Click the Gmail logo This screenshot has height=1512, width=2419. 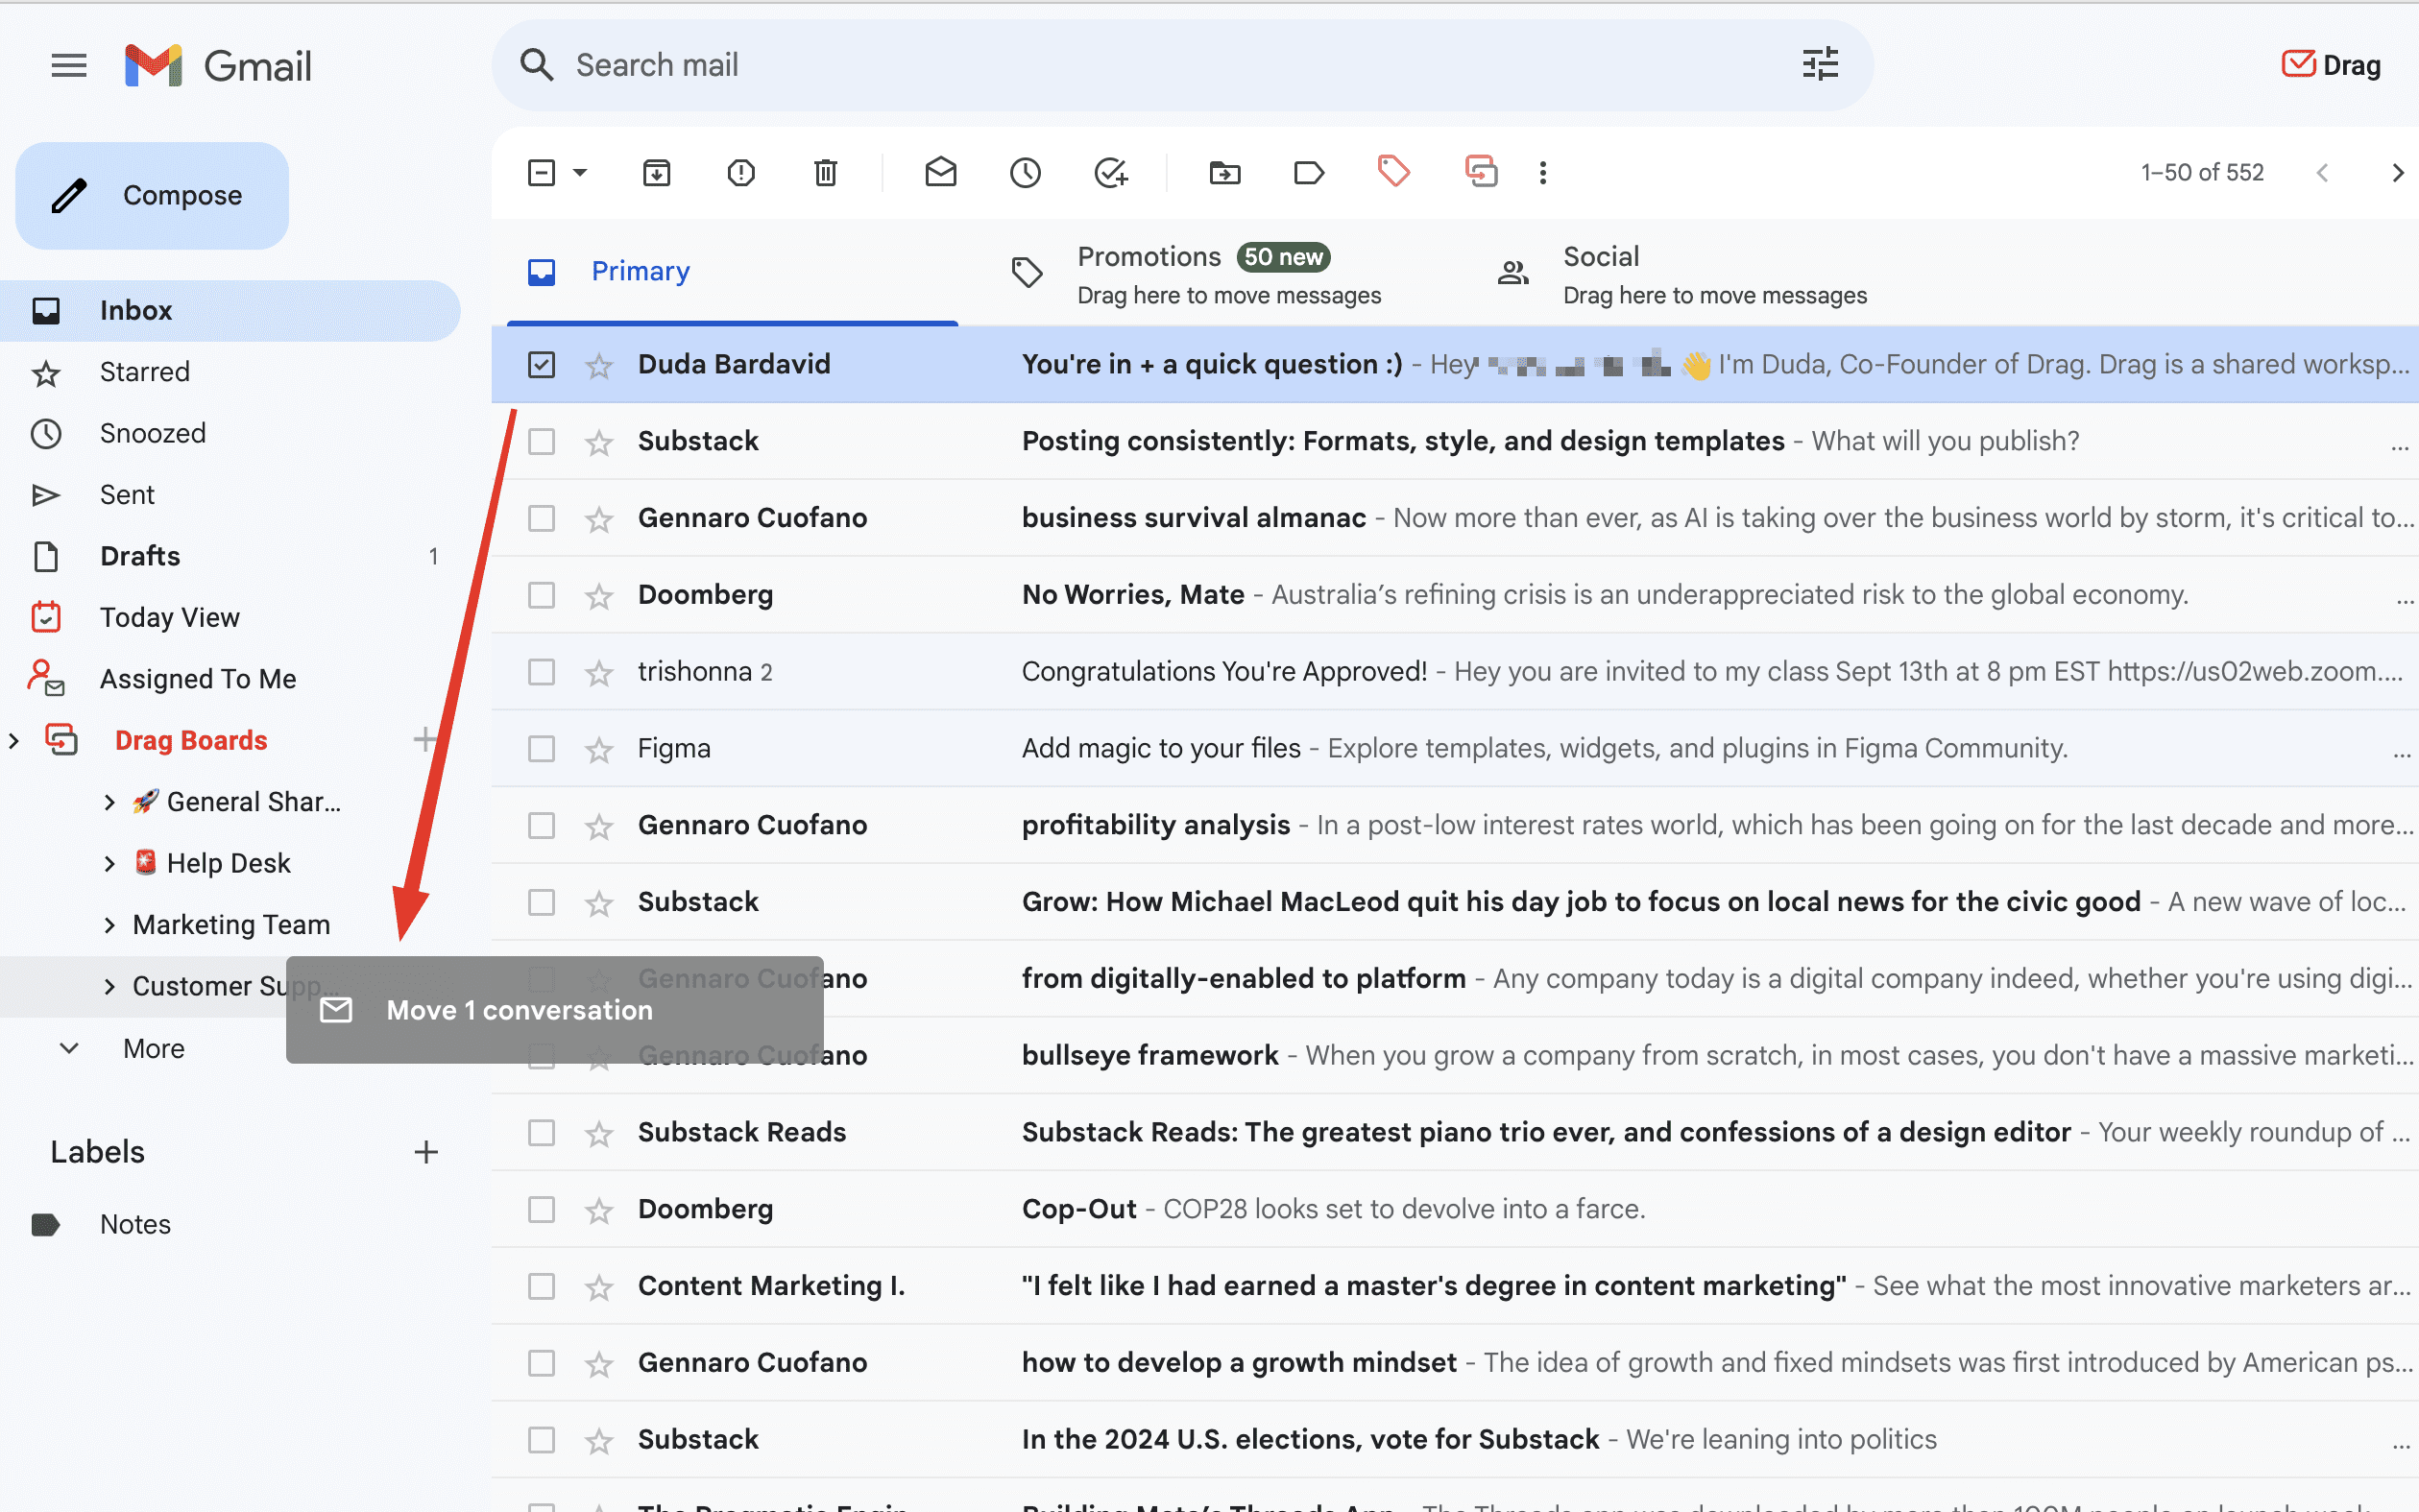click(x=218, y=66)
